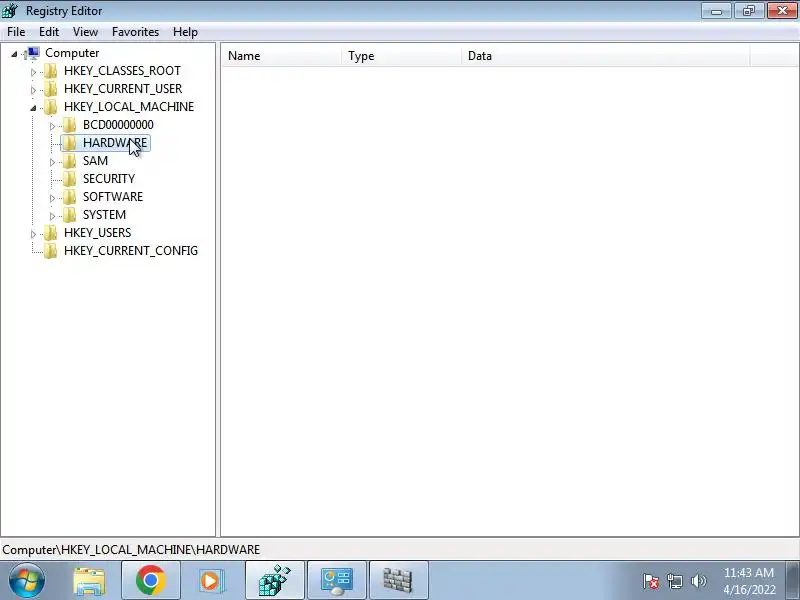Viewport: 800px width, 600px height.
Task: Expand the BCD00000000 key arrow
Action: (x=52, y=126)
